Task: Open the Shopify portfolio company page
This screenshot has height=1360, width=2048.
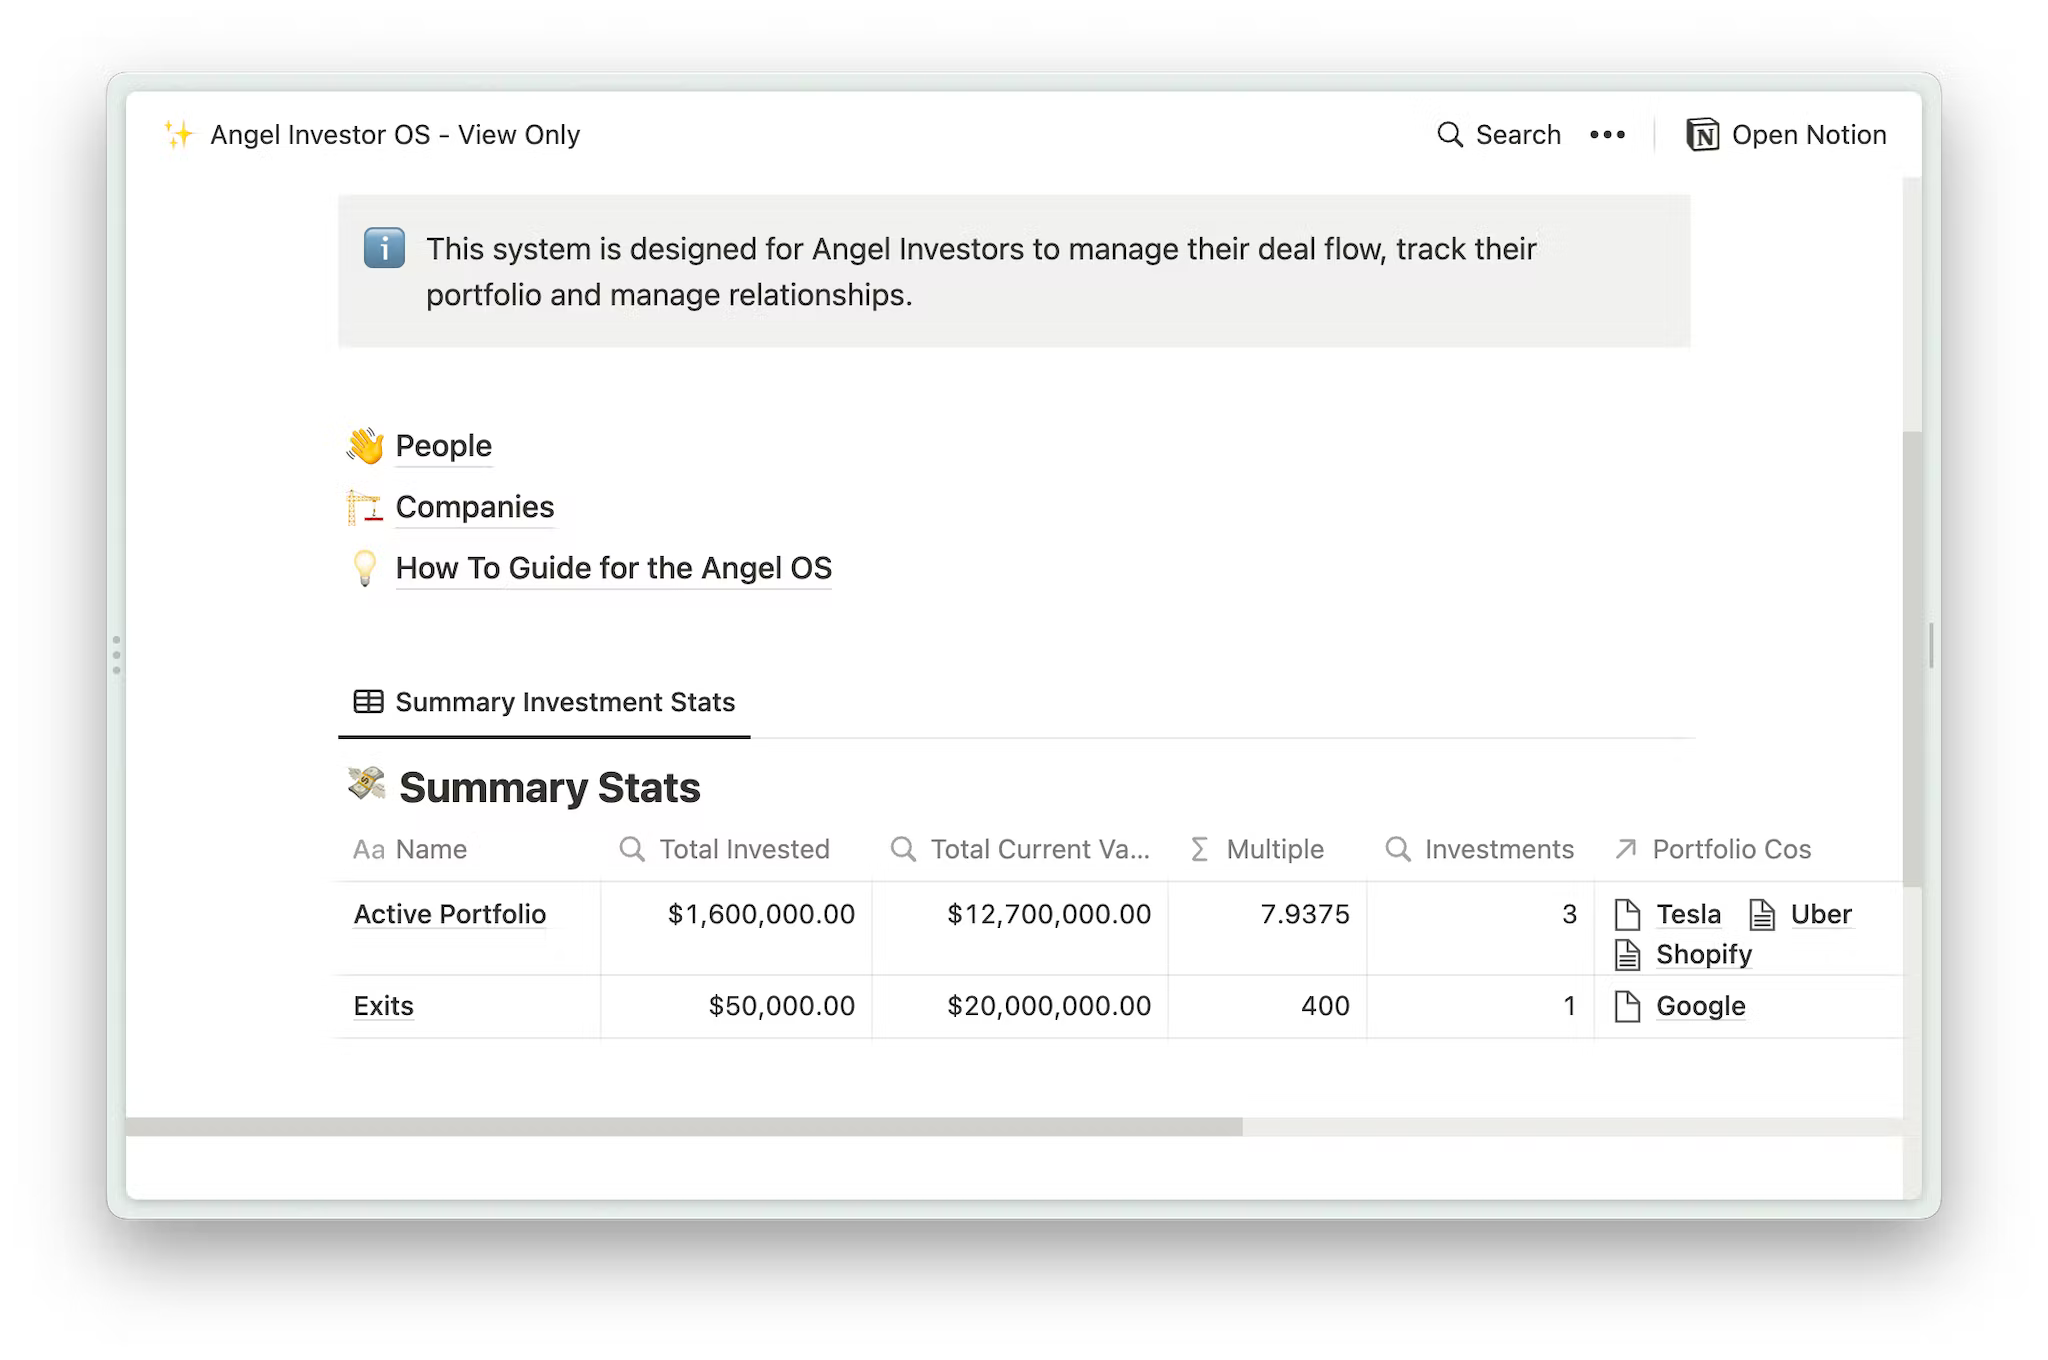Action: [1703, 954]
